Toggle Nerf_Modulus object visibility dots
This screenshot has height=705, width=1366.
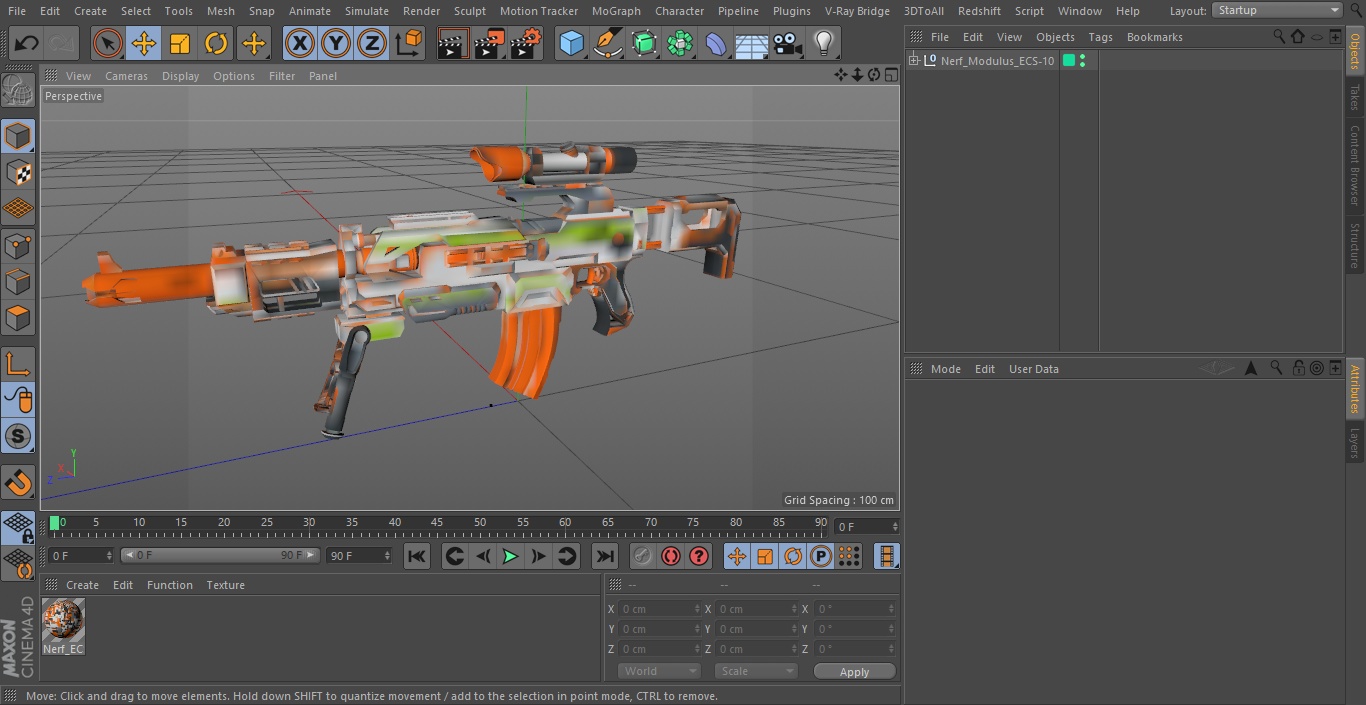click(1082, 61)
